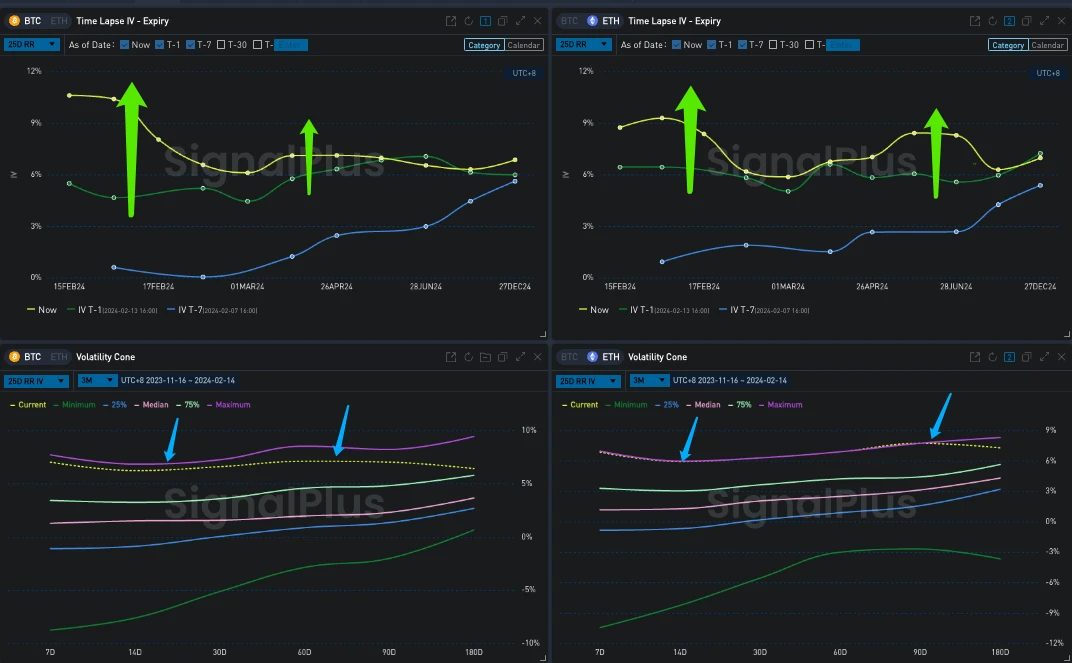Refresh the ETH Volatility Cone chart
This screenshot has height=663, width=1072.
992,357
